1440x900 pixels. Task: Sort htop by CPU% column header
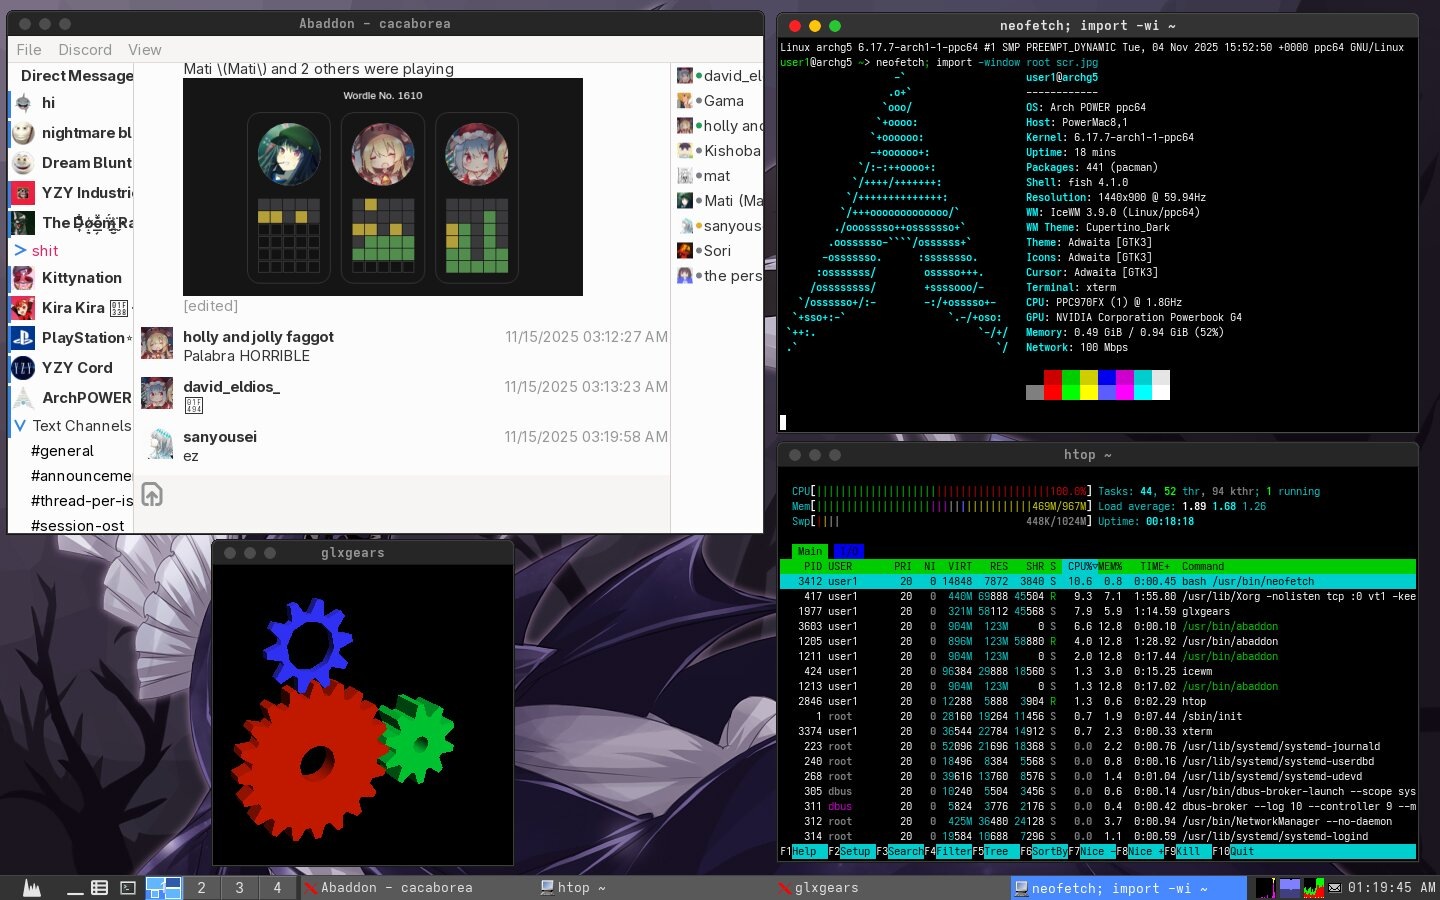[x=1080, y=566]
